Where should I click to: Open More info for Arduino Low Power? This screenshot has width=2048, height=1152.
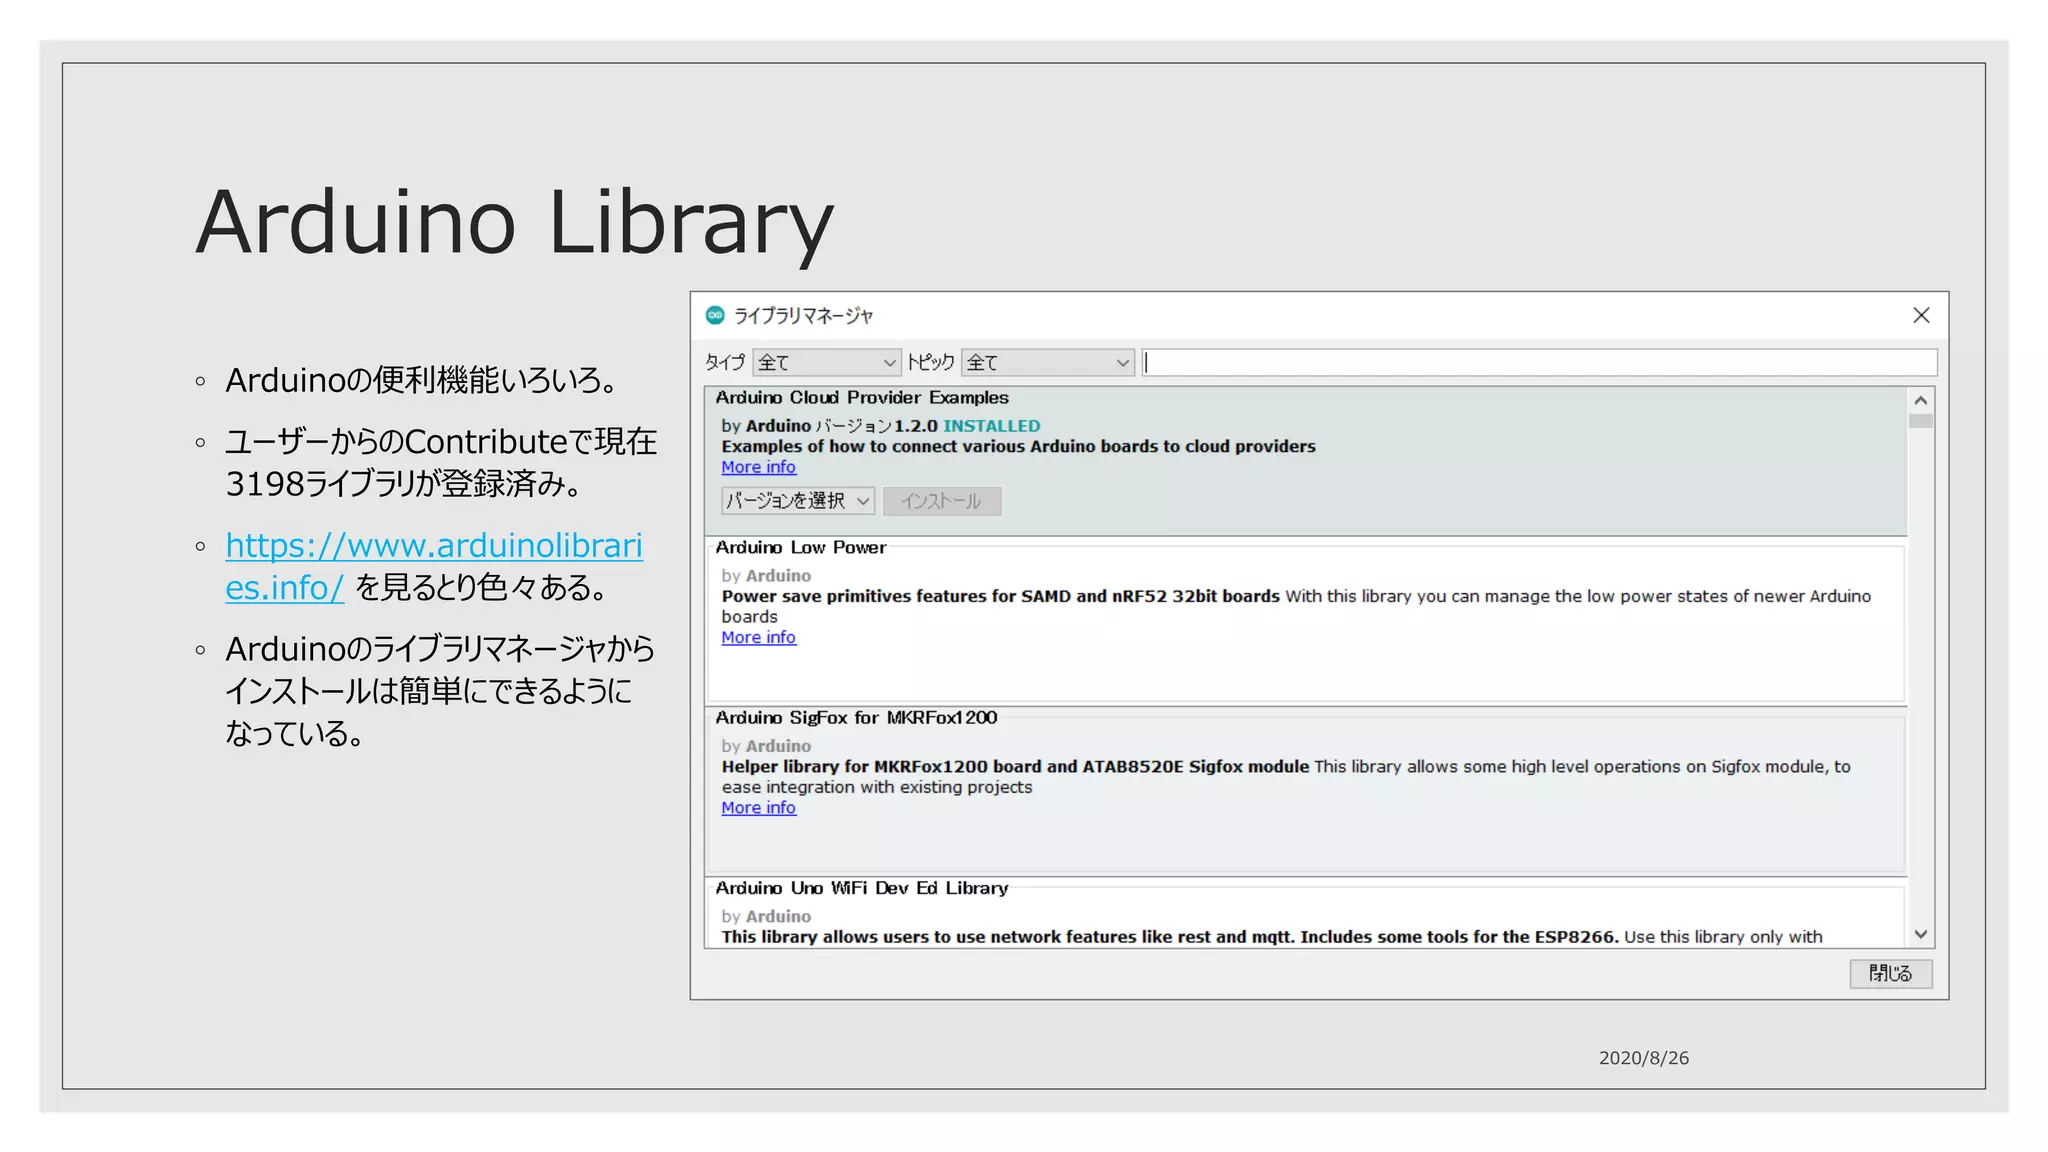[x=758, y=637]
